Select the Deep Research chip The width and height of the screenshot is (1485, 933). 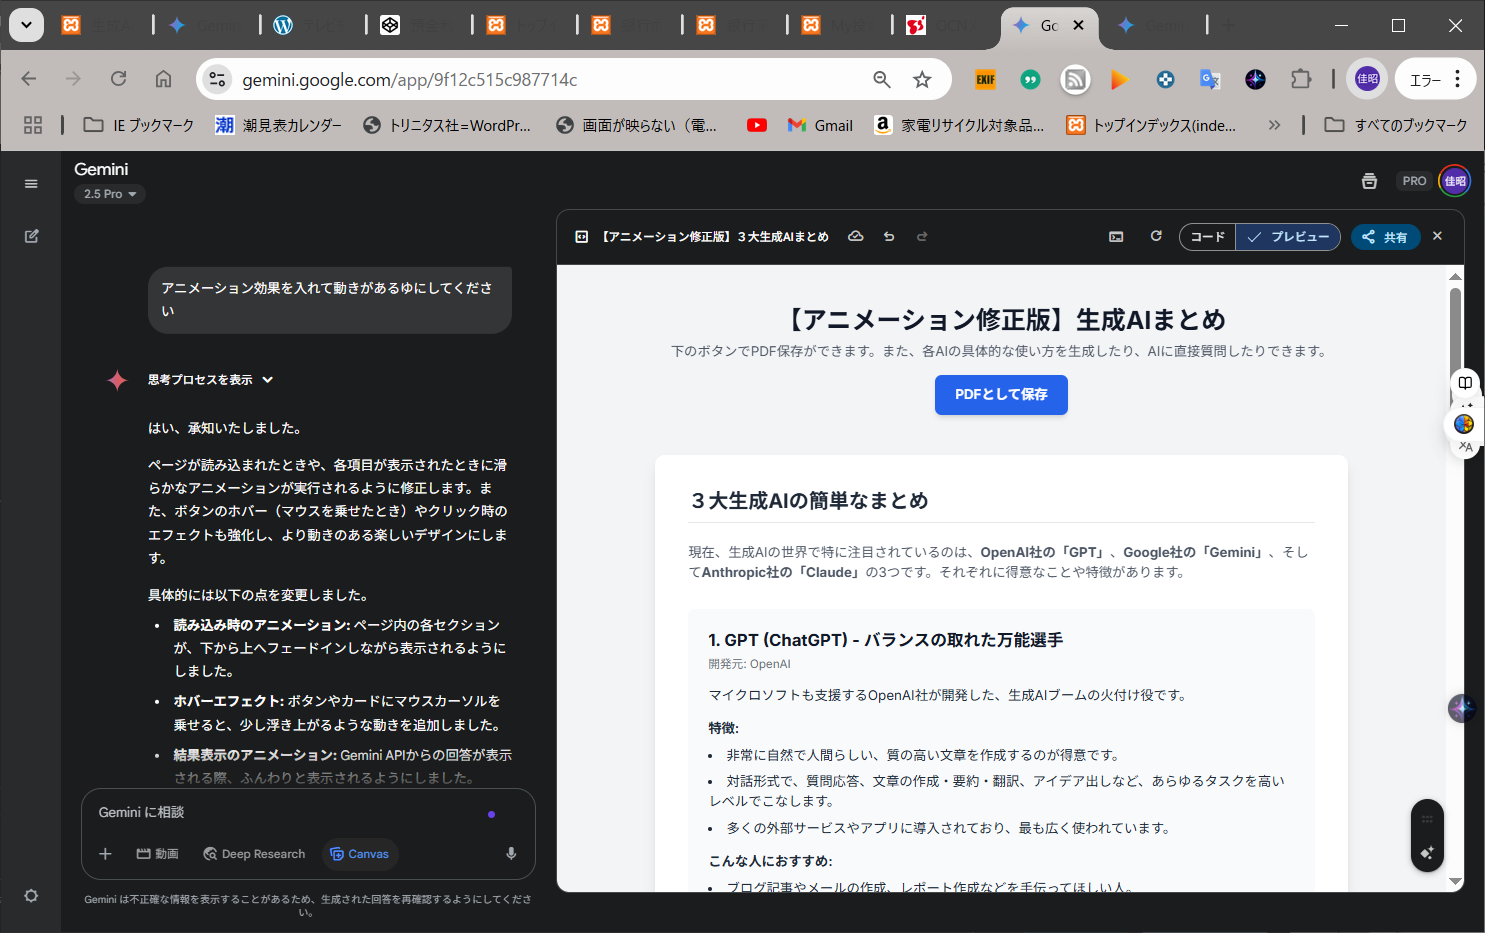click(x=254, y=854)
